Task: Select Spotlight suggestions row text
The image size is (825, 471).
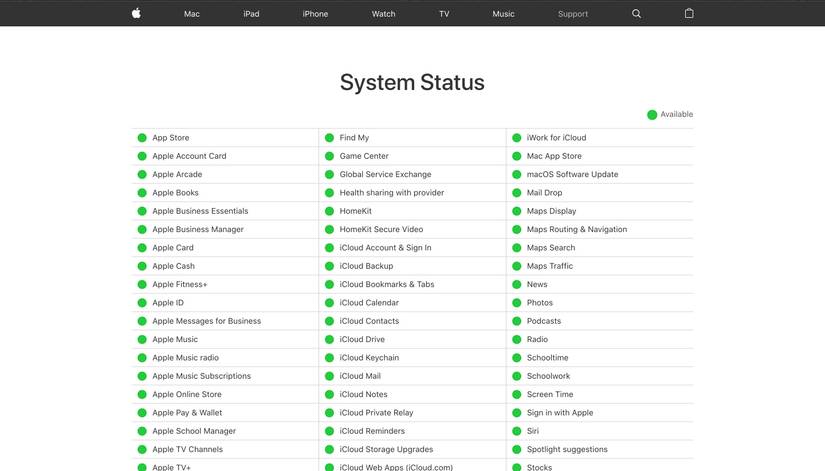Action: click(567, 449)
